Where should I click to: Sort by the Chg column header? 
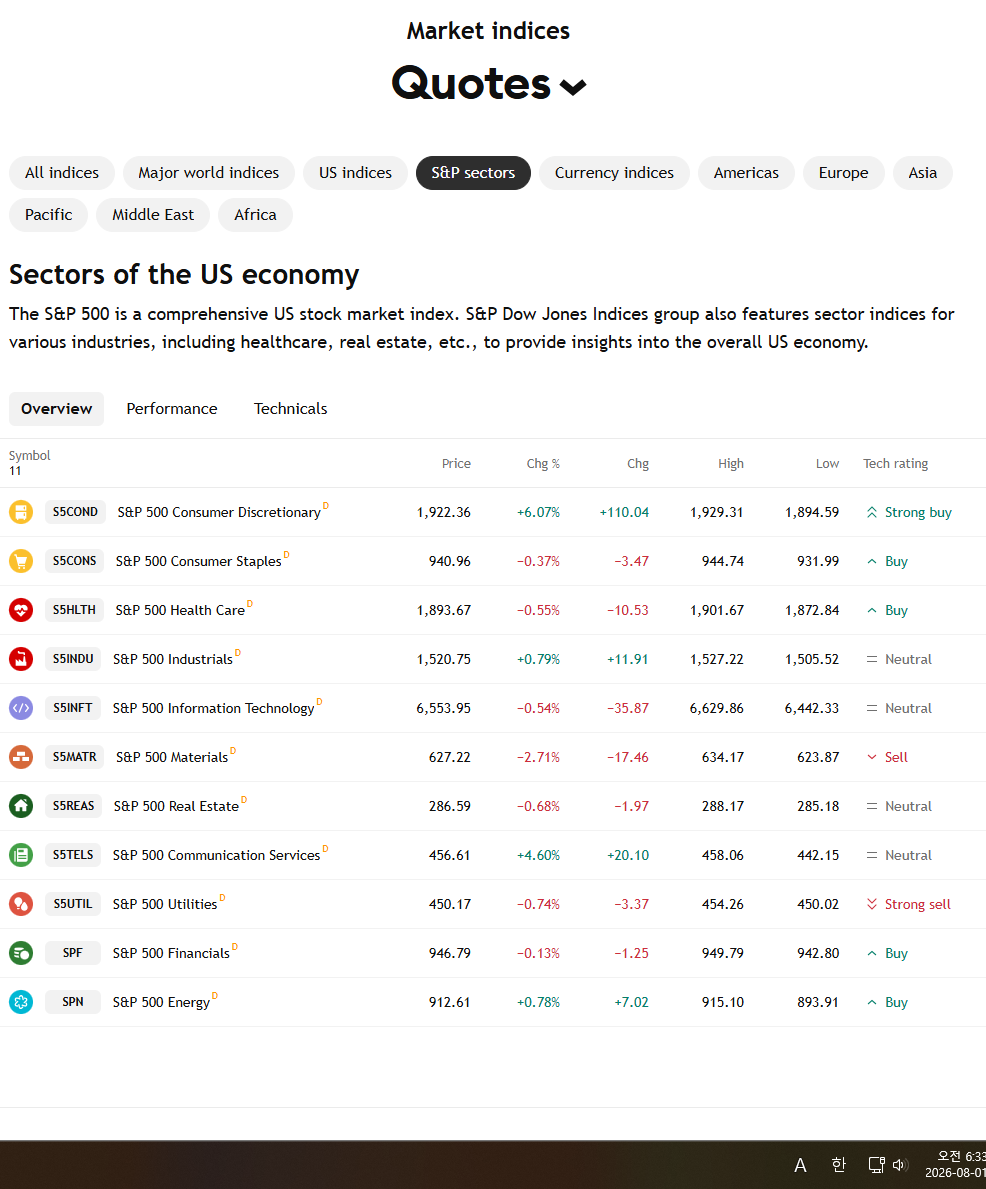click(x=638, y=463)
